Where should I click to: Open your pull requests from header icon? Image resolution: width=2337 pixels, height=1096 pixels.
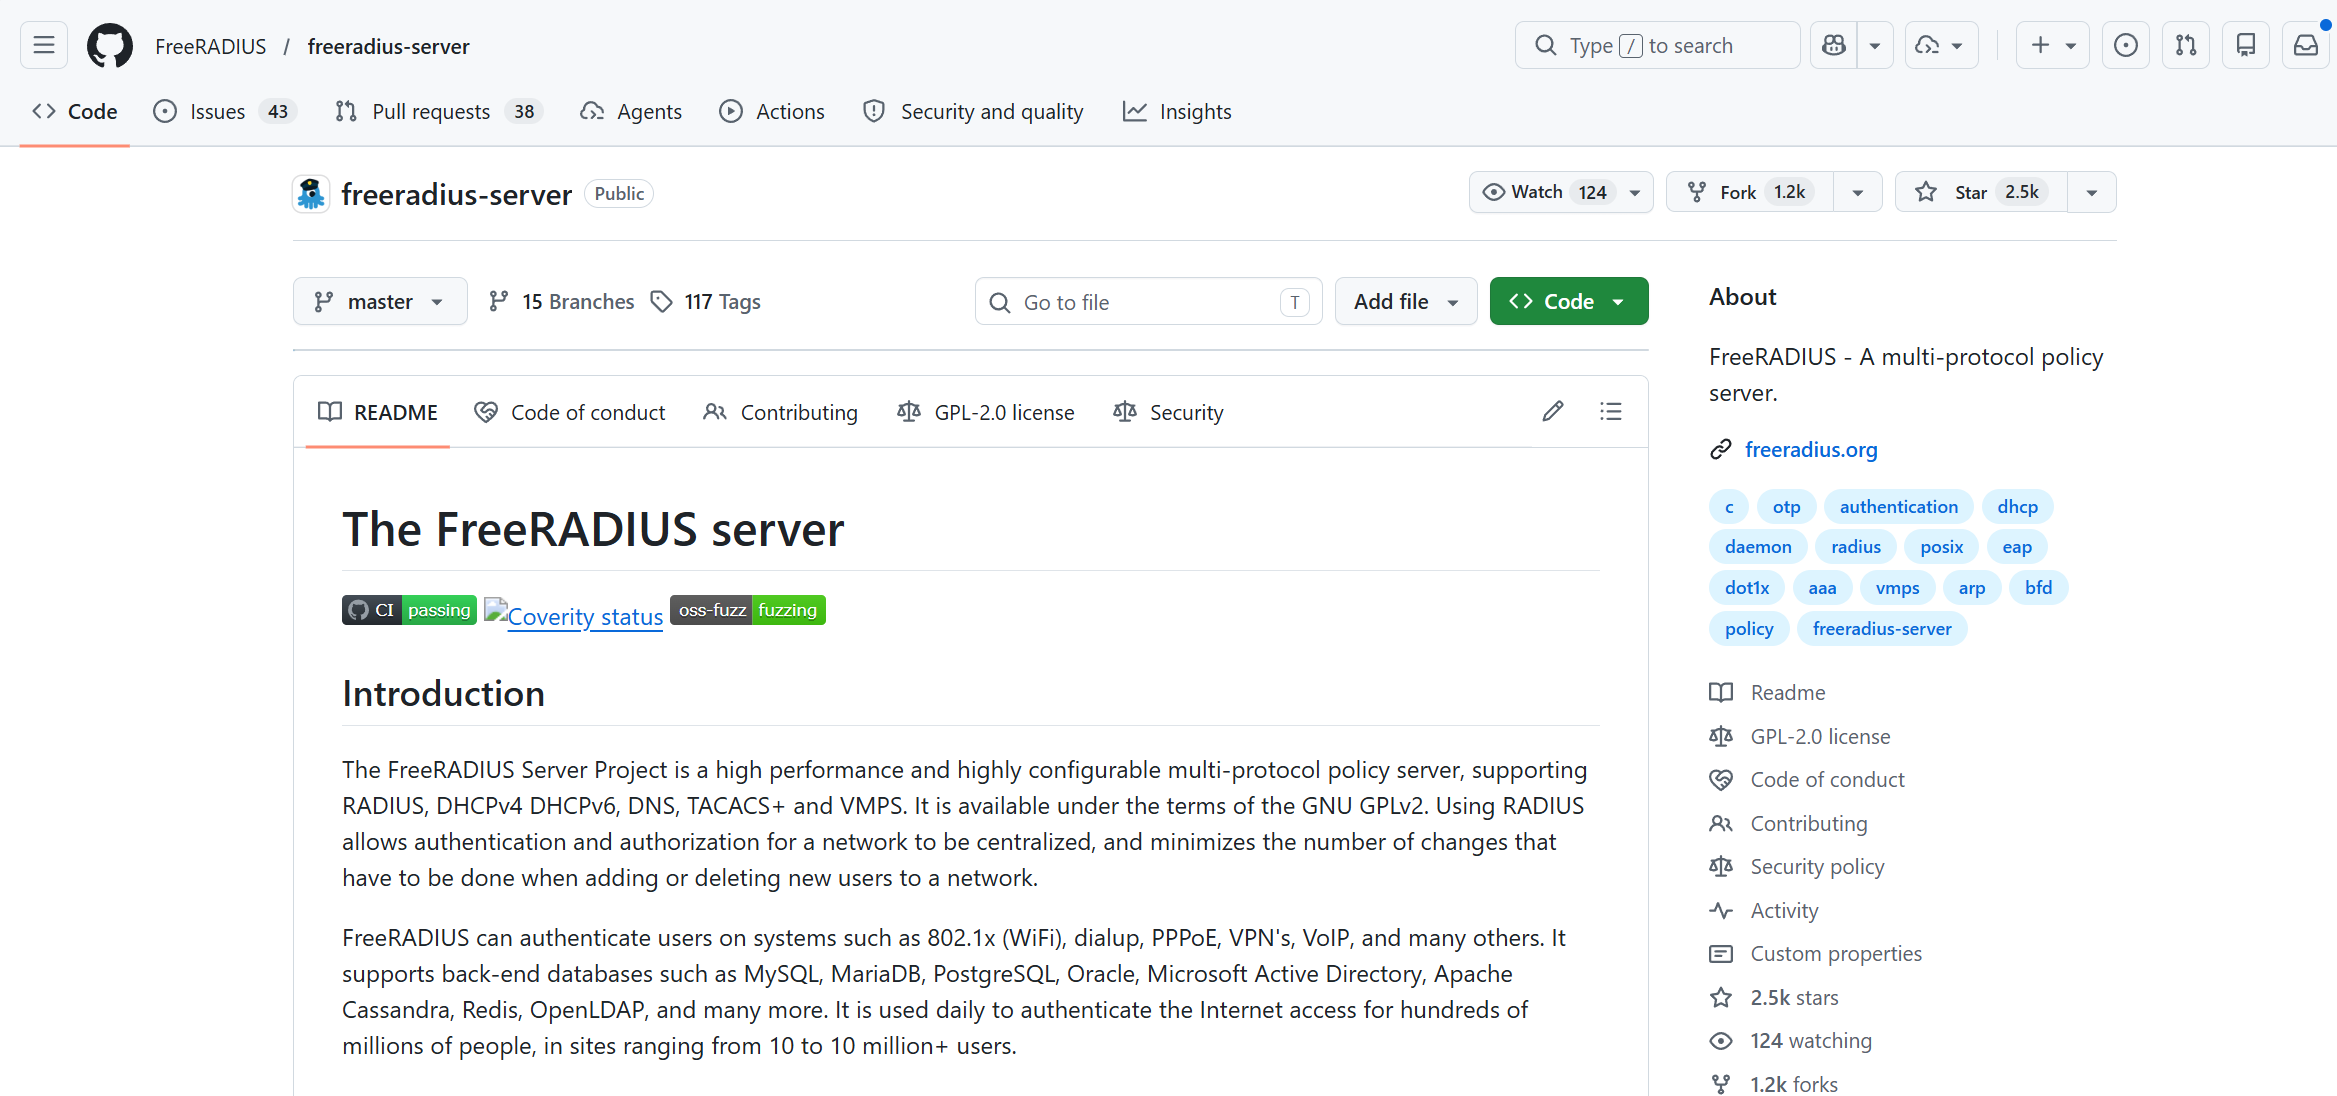pos(2186,45)
